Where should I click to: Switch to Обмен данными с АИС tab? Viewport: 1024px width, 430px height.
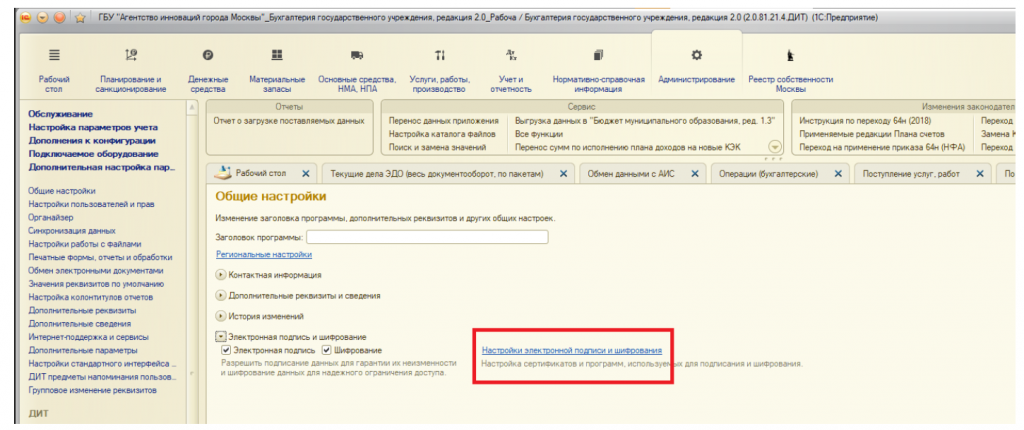pos(630,174)
